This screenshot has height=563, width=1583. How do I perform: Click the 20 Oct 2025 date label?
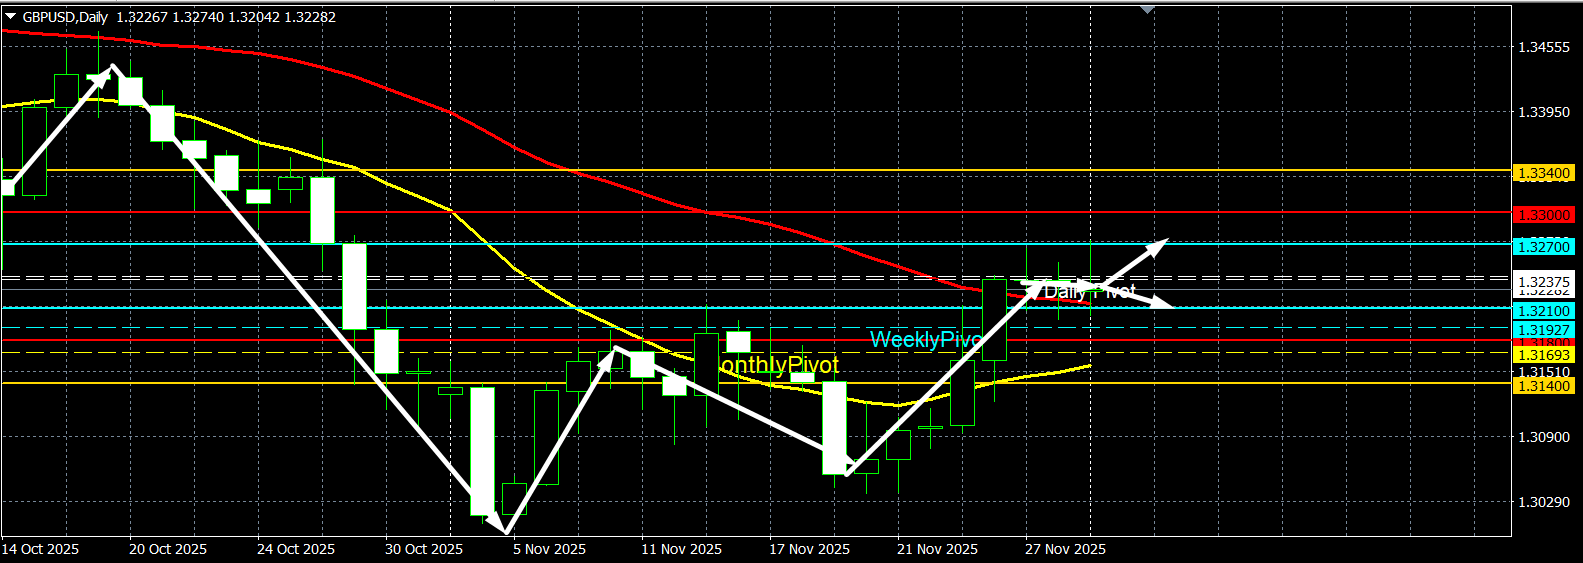click(x=168, y=549)
